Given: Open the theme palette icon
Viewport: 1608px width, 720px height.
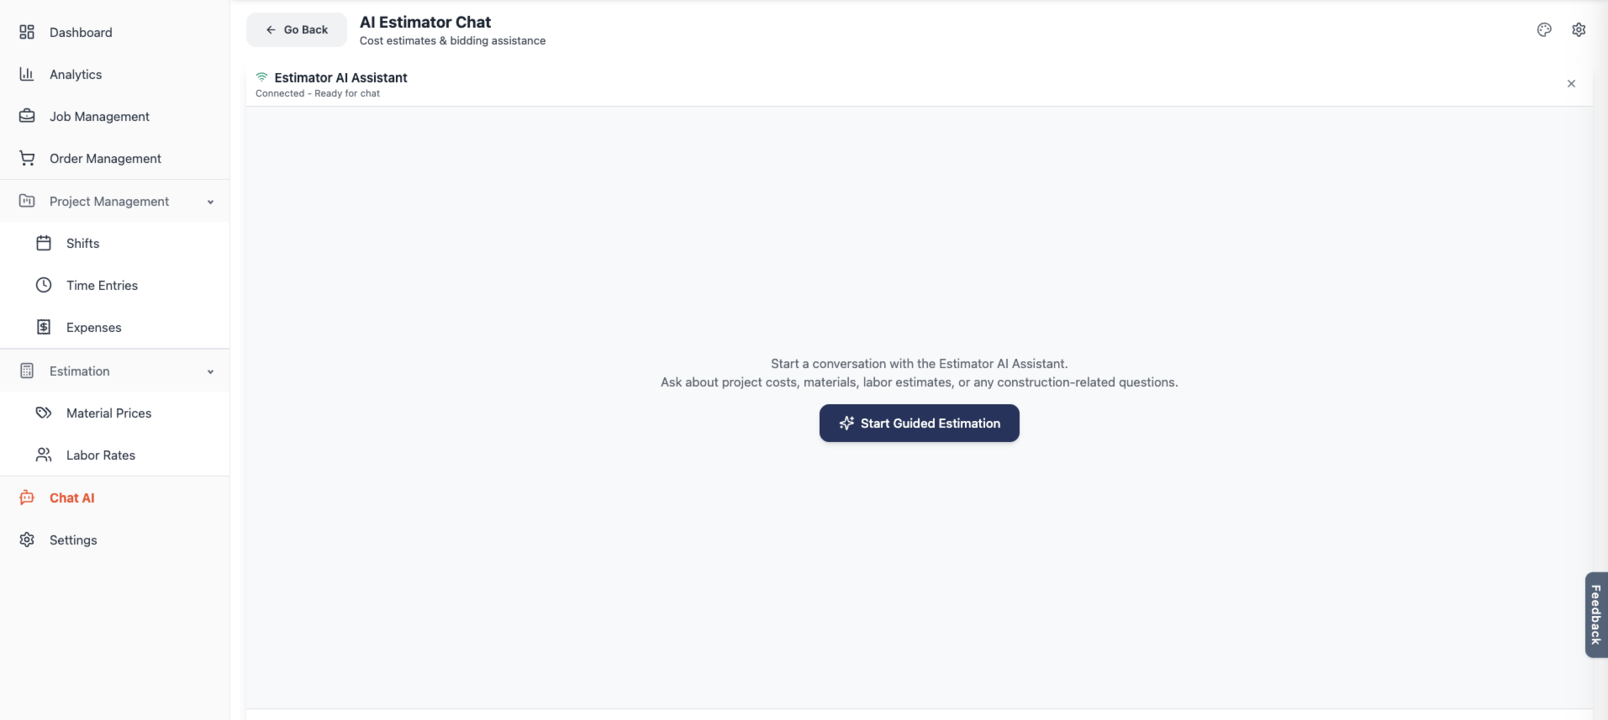Looking at the screenshot, I should 1544,30.
